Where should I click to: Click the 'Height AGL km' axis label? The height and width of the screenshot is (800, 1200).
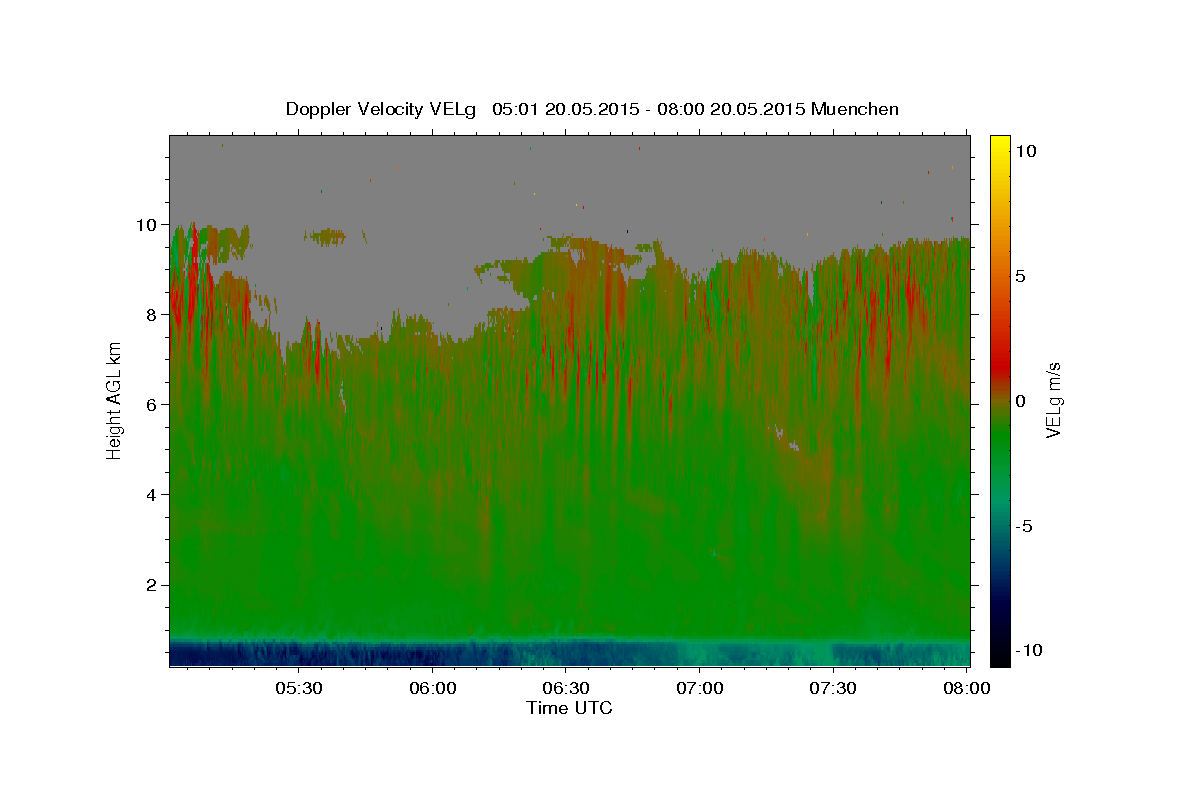[114, 401]
